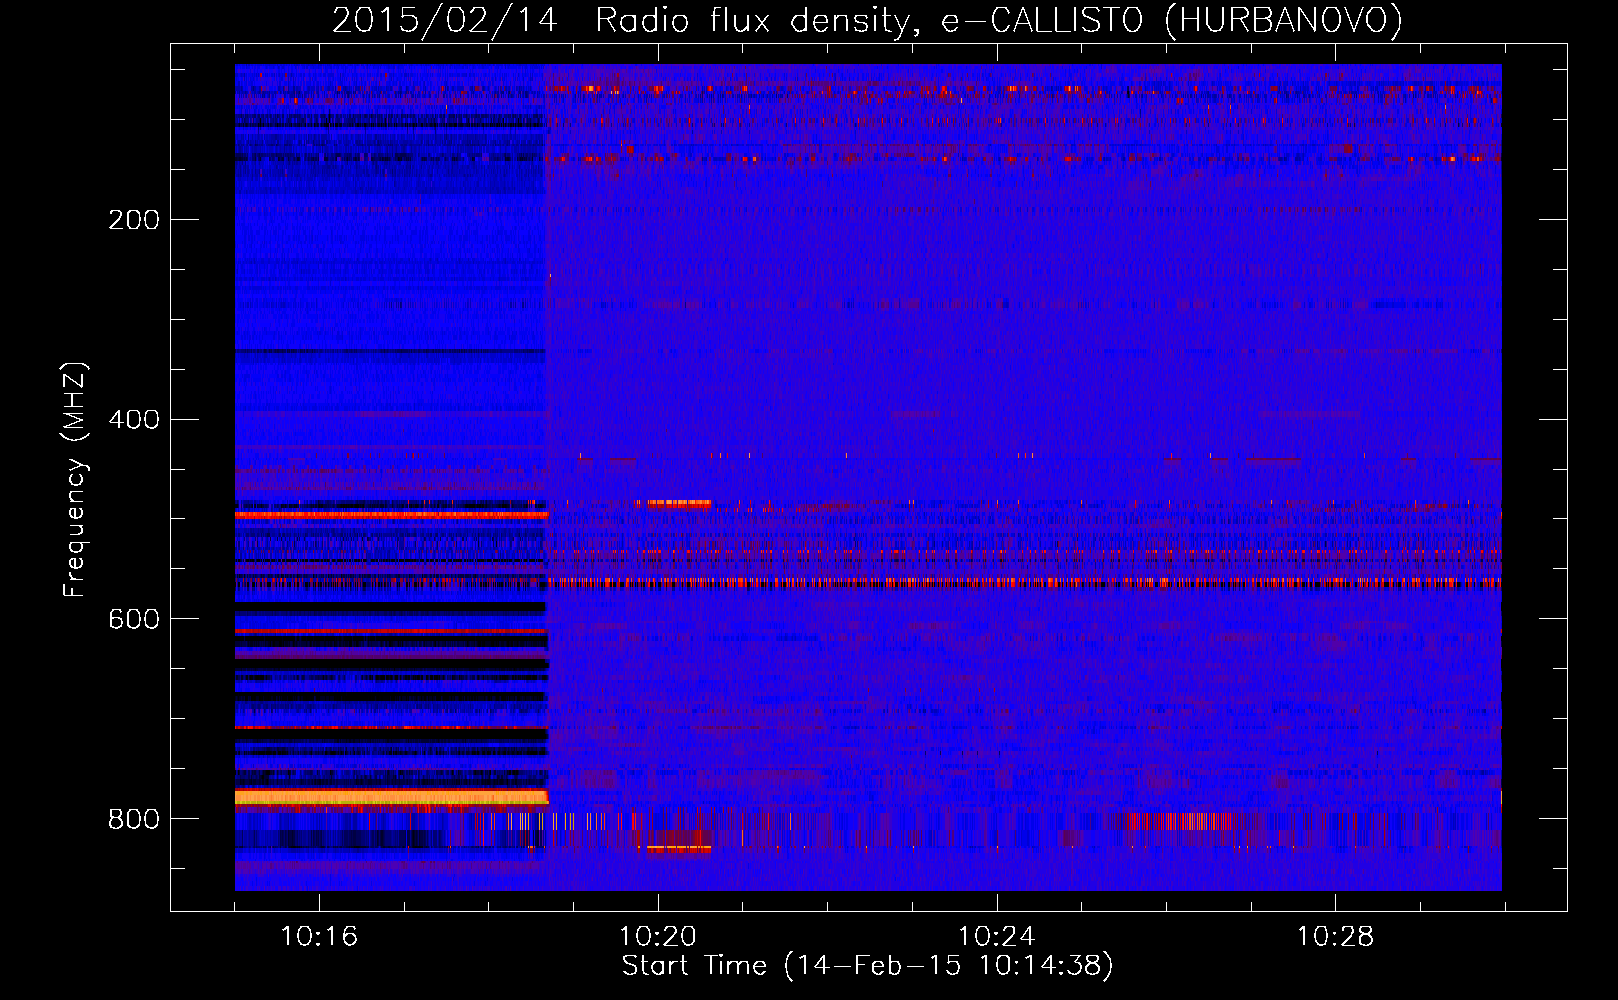Click the 10:20 time tick label
Screen dimensions: 1618x1000
tap(658, 937)
